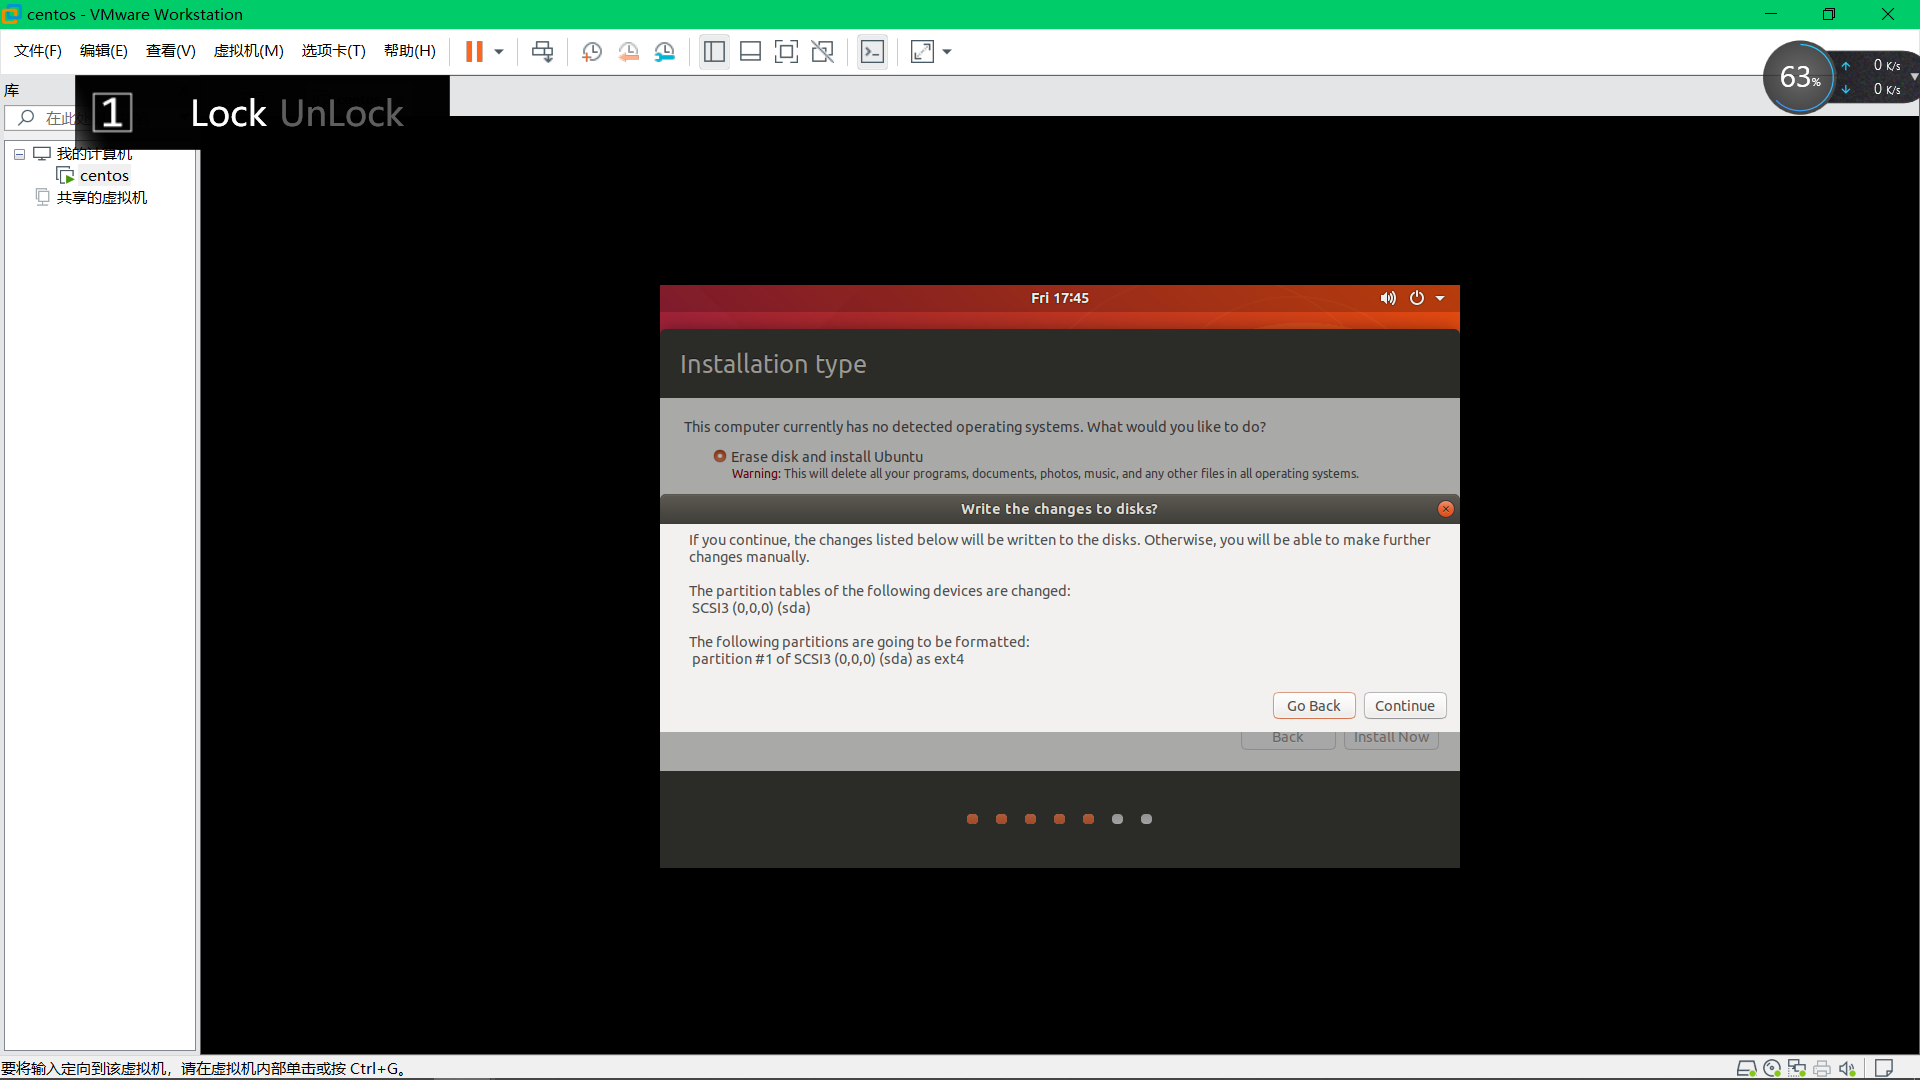Image resolution: width=1920 pixels, height=1080 pixels.
Task: Open the 虚拟机(M) menu
Action: [248, 51]
